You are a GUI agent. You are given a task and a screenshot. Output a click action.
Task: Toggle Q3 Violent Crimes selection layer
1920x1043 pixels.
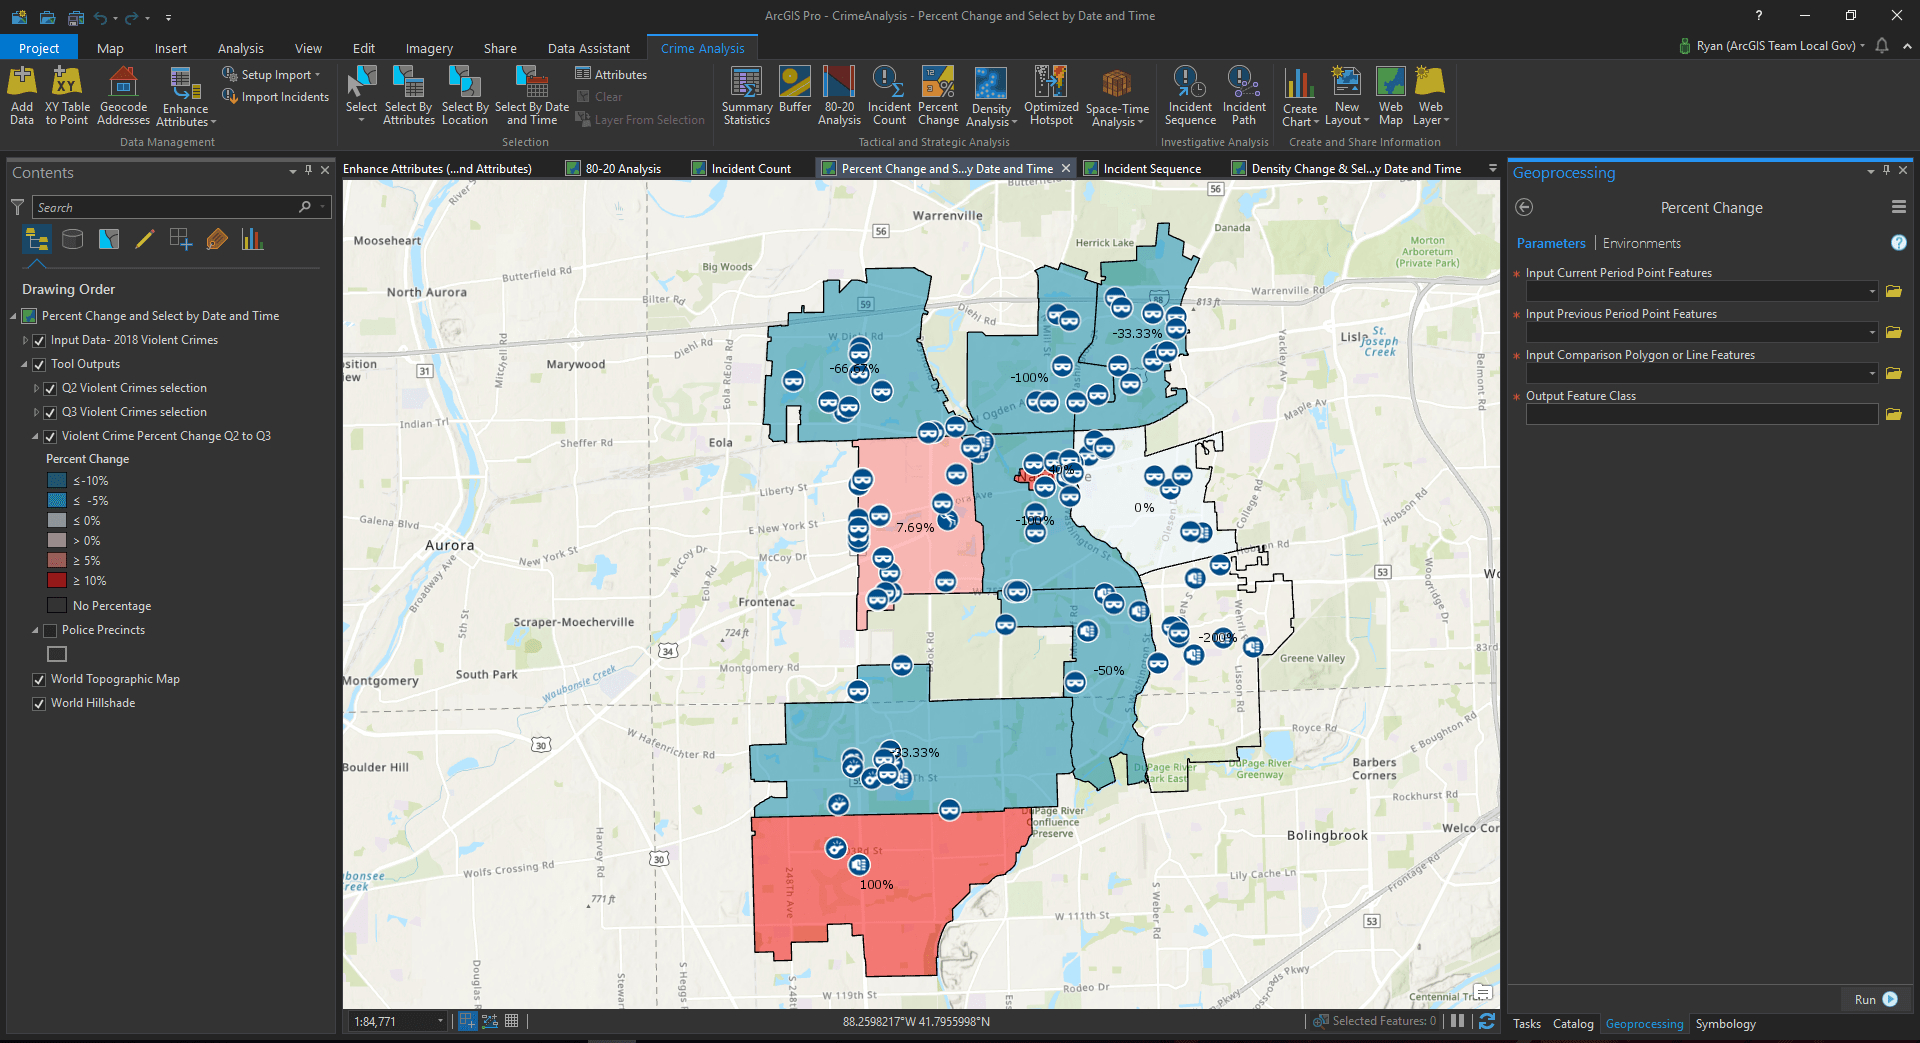(x=50, y=412)
